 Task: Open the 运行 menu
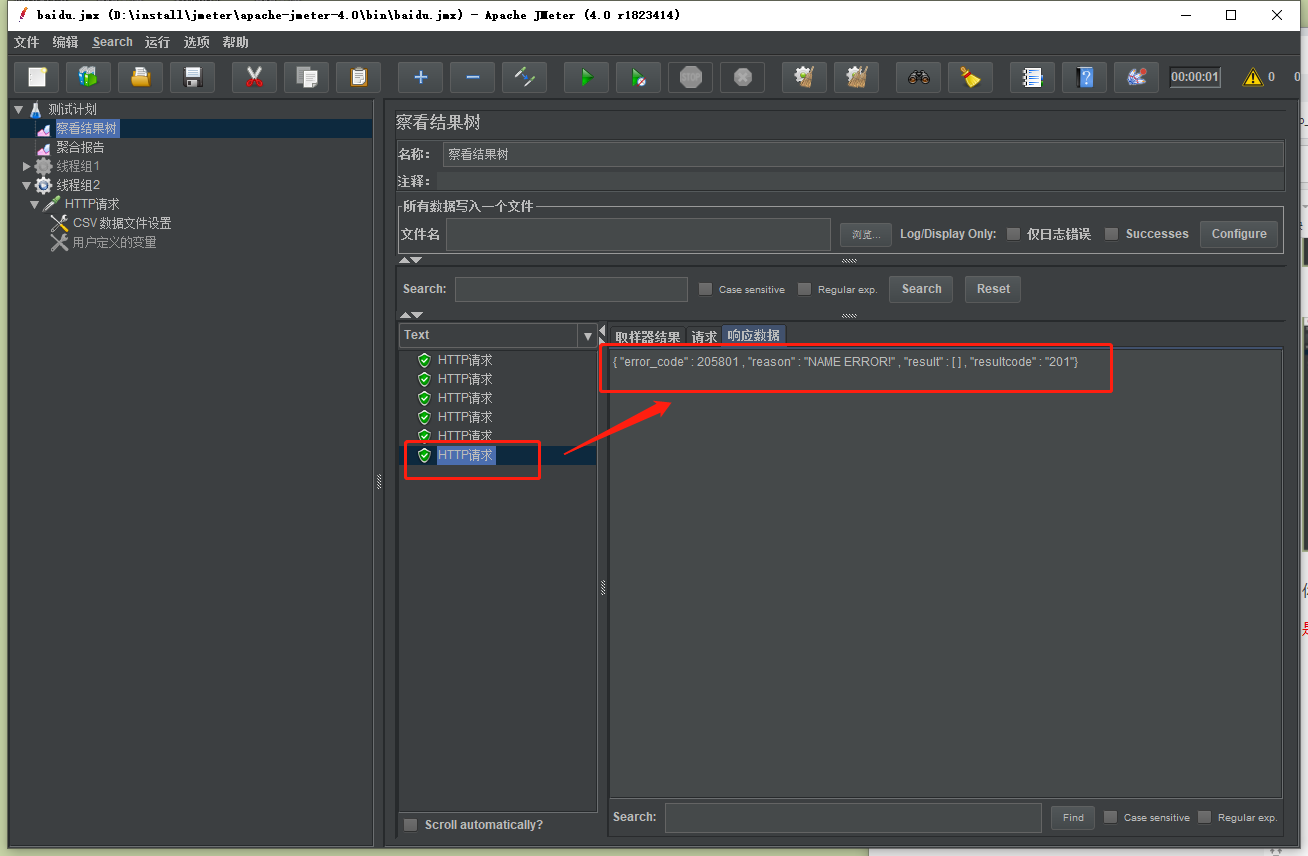(x=157, y=42)
